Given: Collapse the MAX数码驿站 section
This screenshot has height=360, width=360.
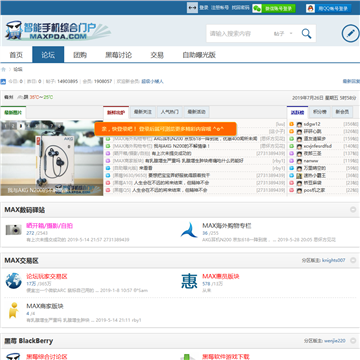Looking at the screenshot, I should pyautogui.click(x=353, y=210).
